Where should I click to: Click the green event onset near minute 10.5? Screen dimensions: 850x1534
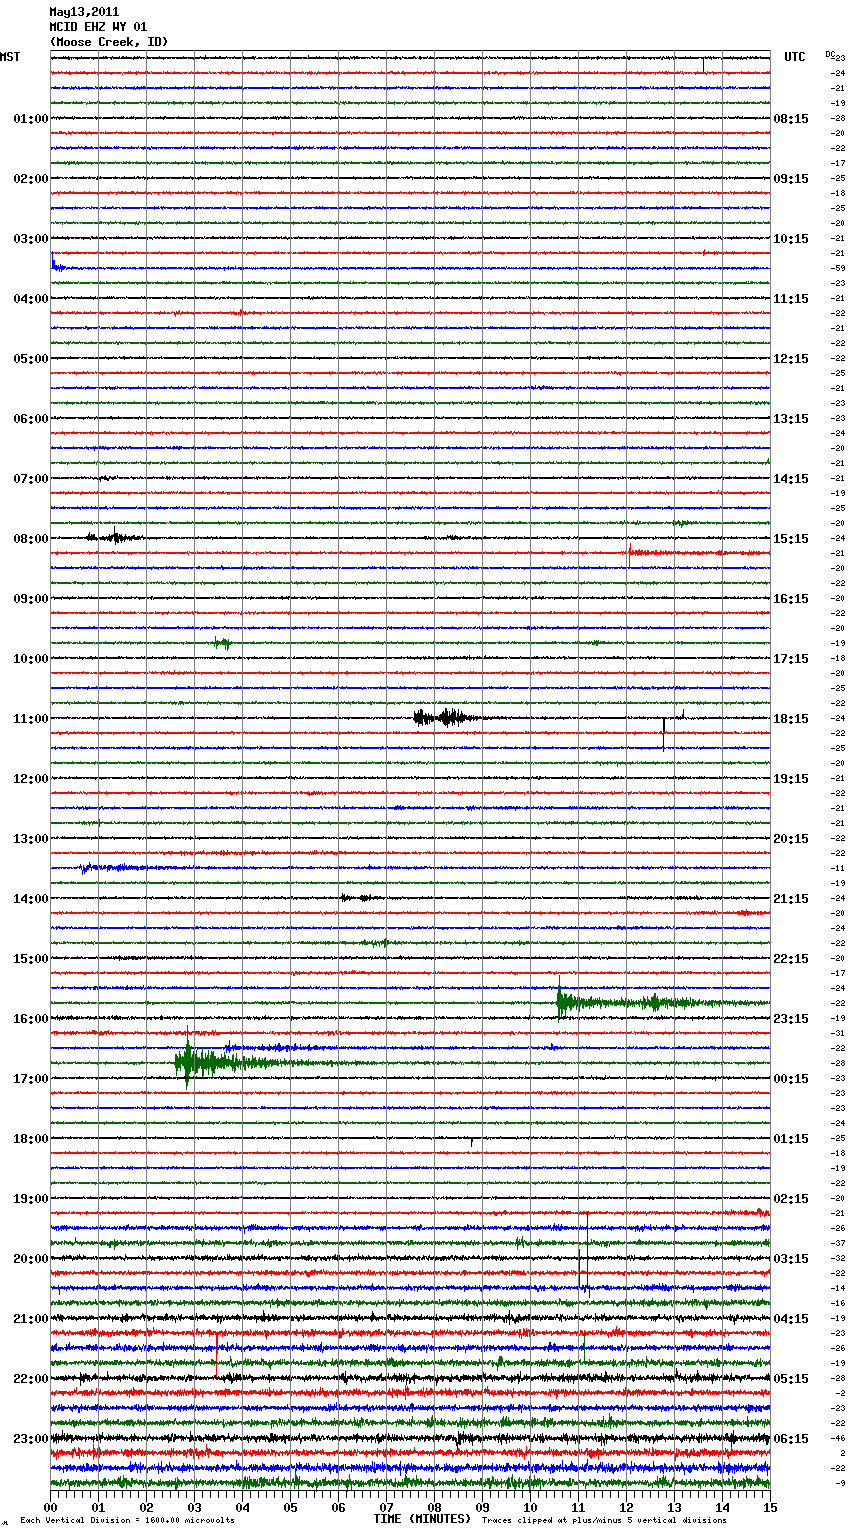coord(561,1002)
